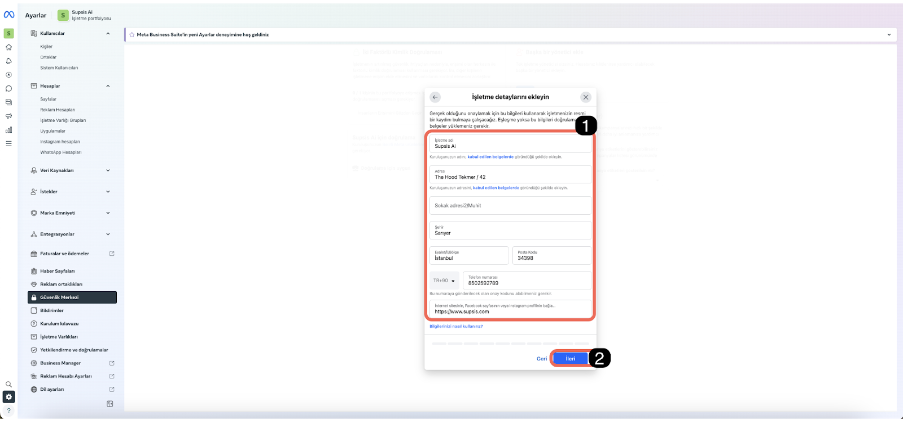This screenshot has width=906, height=422.
Task: Open the bar chart insights icon
Action: pyautogui.click(x=9, y=129)
